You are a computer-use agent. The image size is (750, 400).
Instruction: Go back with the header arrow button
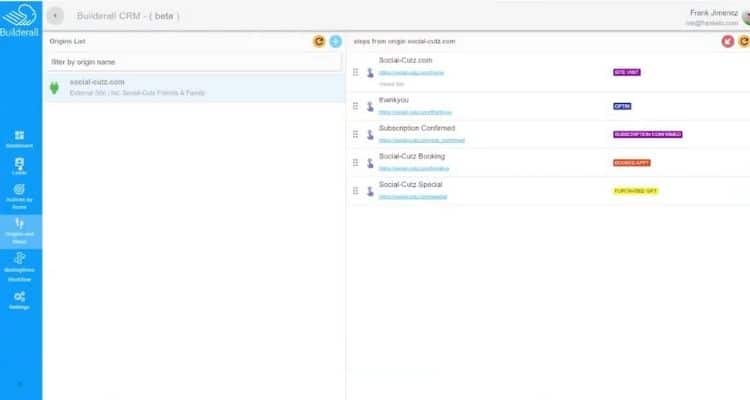[55, 16]
